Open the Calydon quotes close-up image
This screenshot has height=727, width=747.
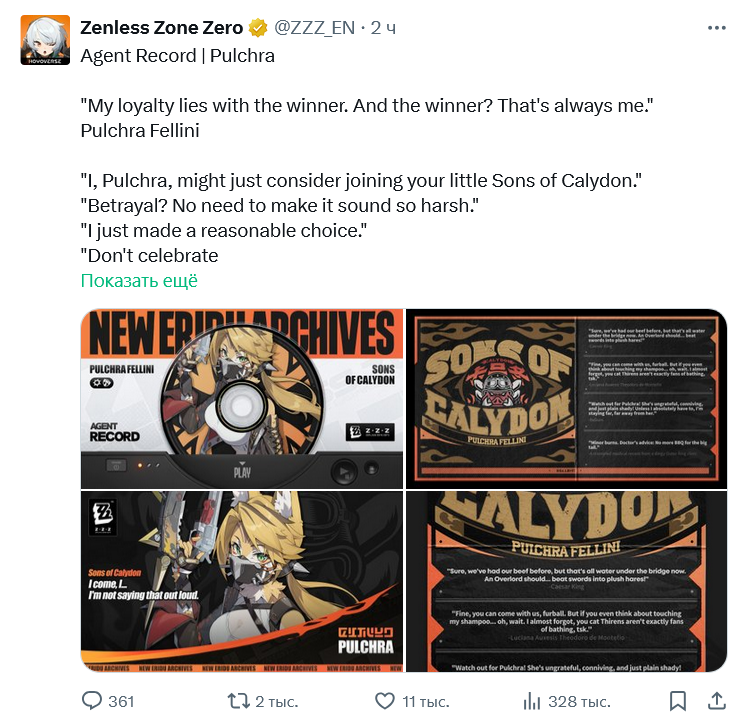pos(566,582)
